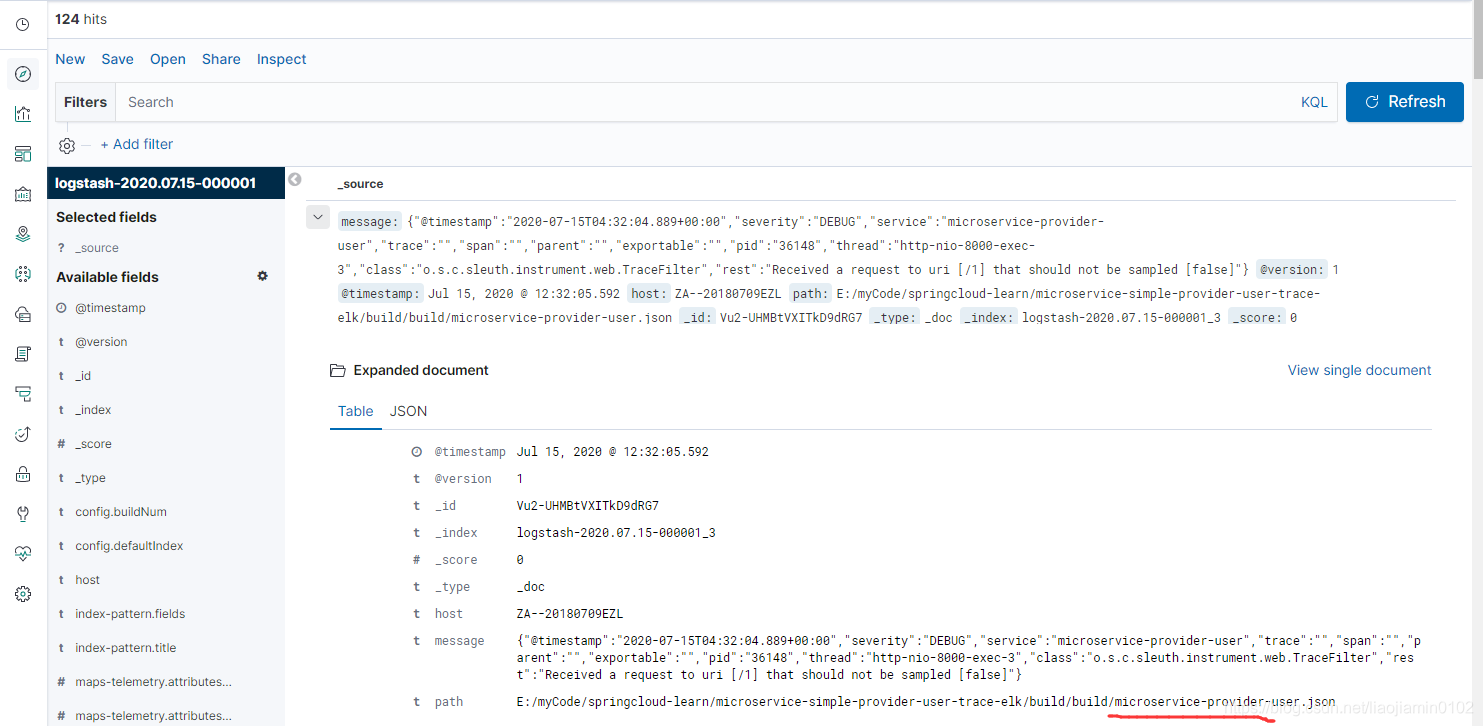Open the Logs icon in sidebar

pos(23,354)
